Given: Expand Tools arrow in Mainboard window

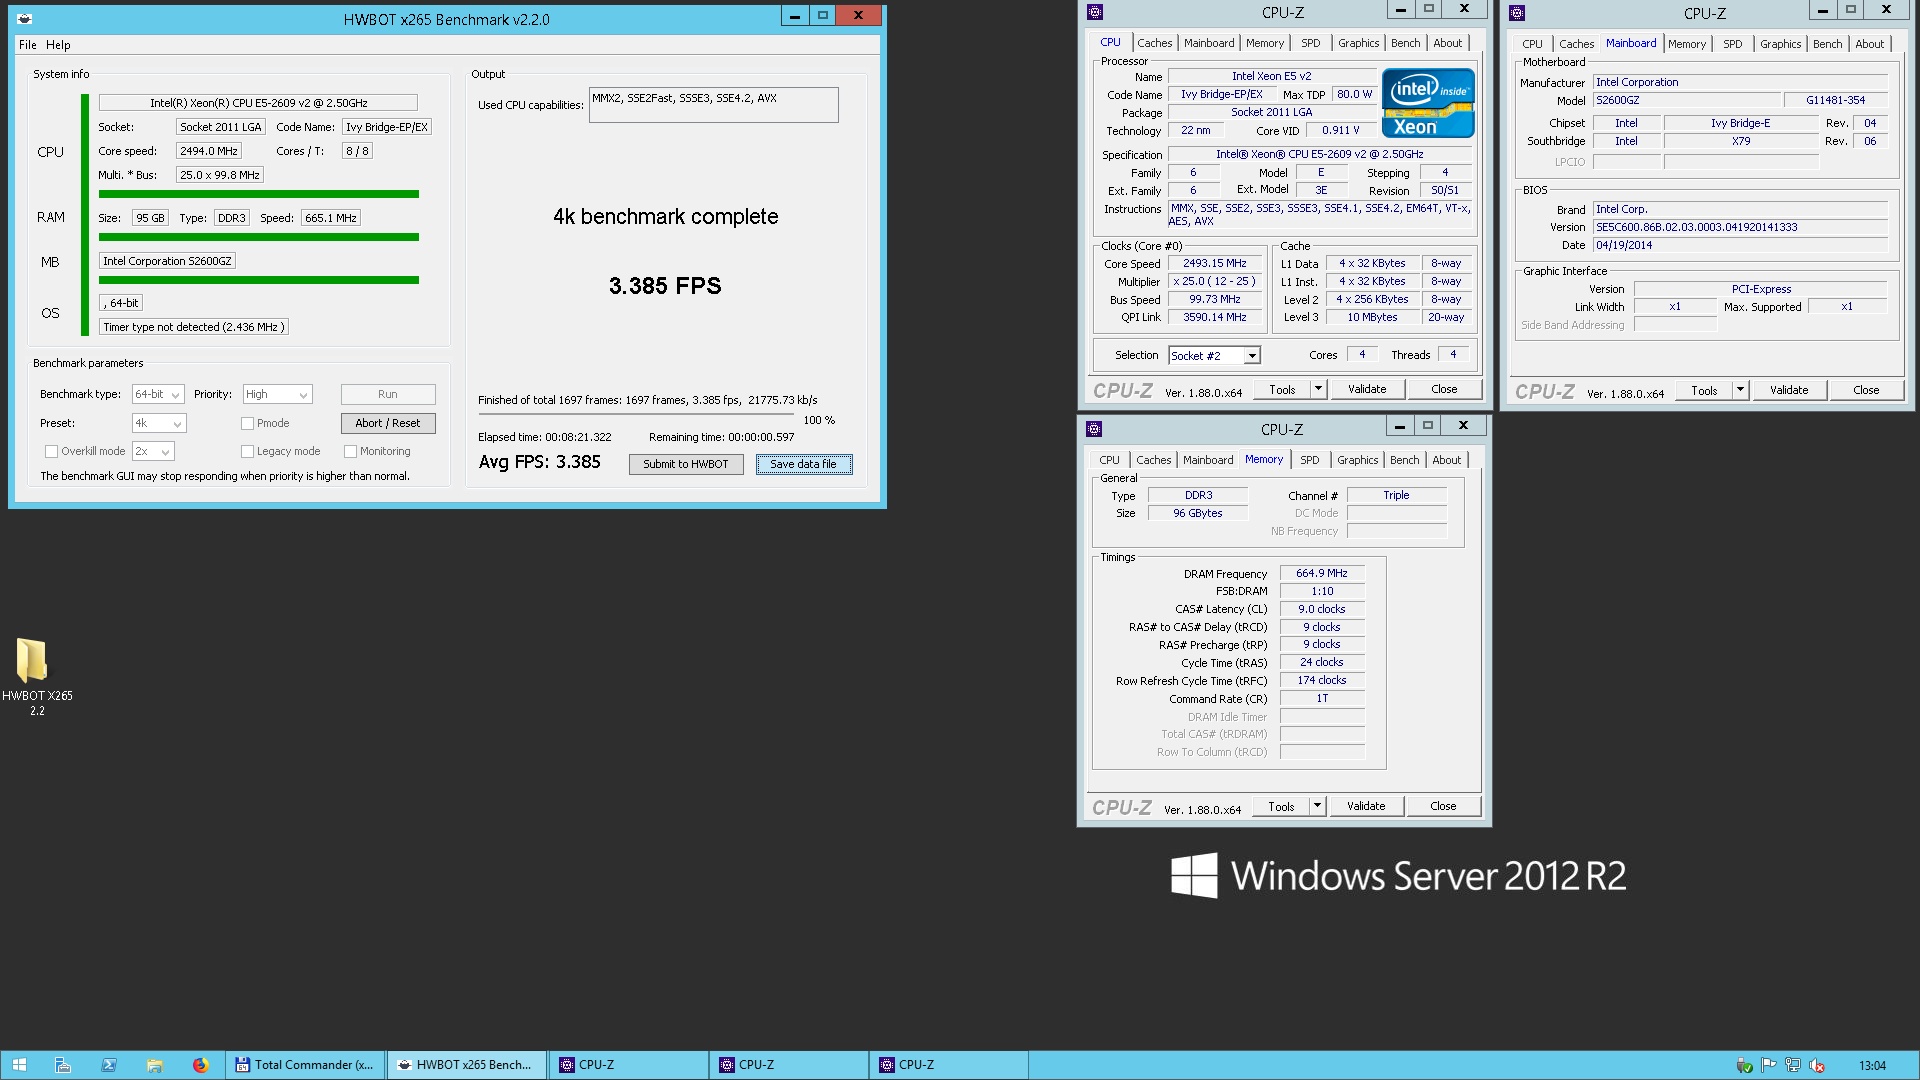Looking at the screenshot, I should [1740, 390].
